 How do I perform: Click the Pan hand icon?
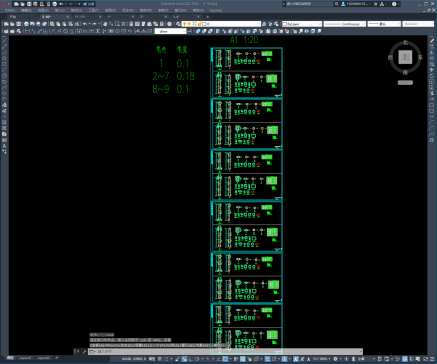click(105, 24)
